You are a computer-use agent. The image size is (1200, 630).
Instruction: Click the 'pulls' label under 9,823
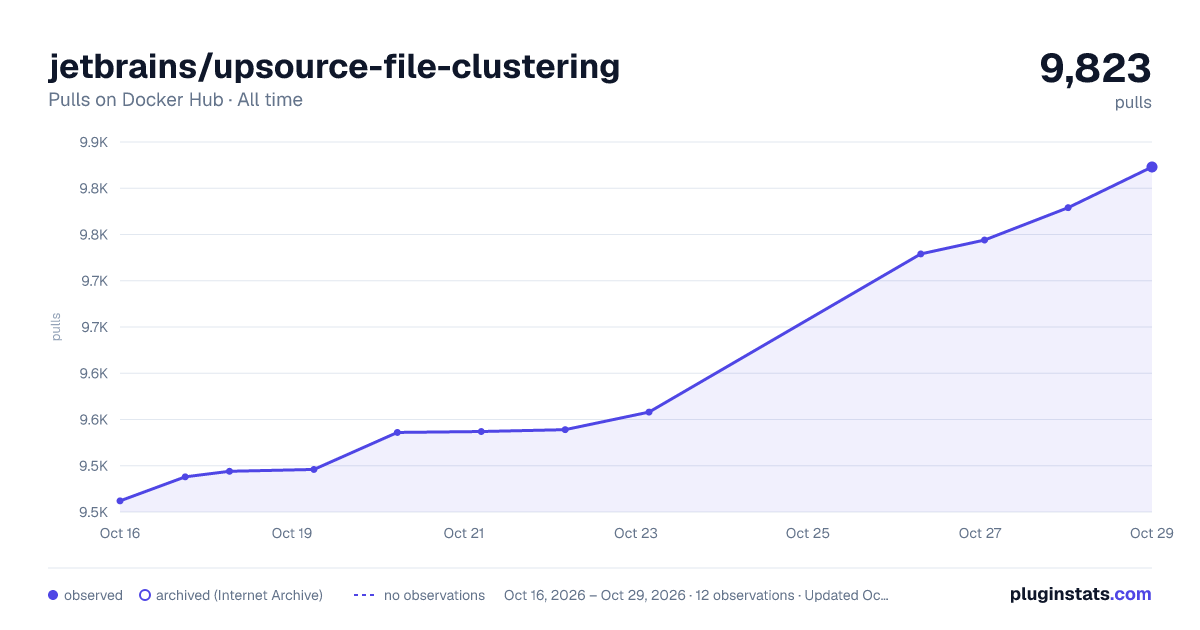[x=1133, y=103]
